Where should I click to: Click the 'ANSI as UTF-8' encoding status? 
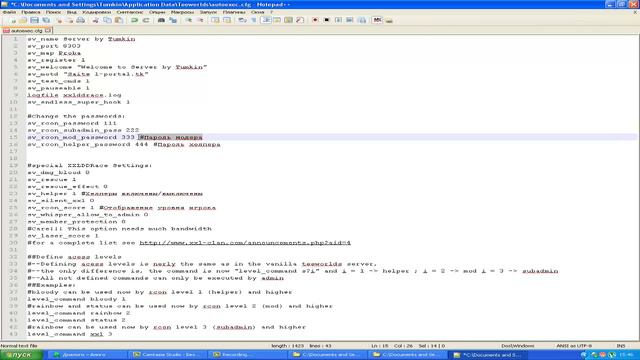click(x=574, y=346)
